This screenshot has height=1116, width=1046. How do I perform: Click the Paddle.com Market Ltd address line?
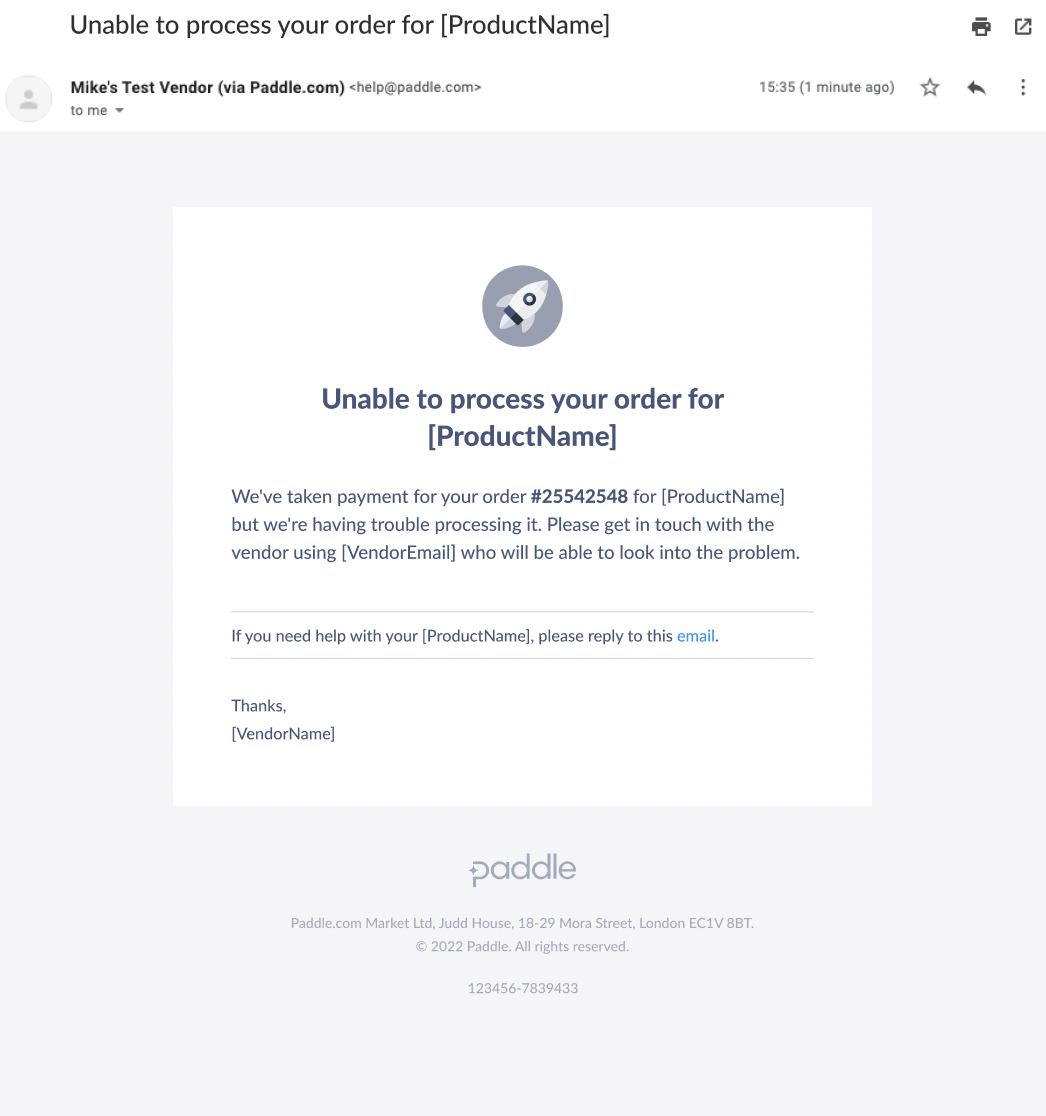coord(522,923)
